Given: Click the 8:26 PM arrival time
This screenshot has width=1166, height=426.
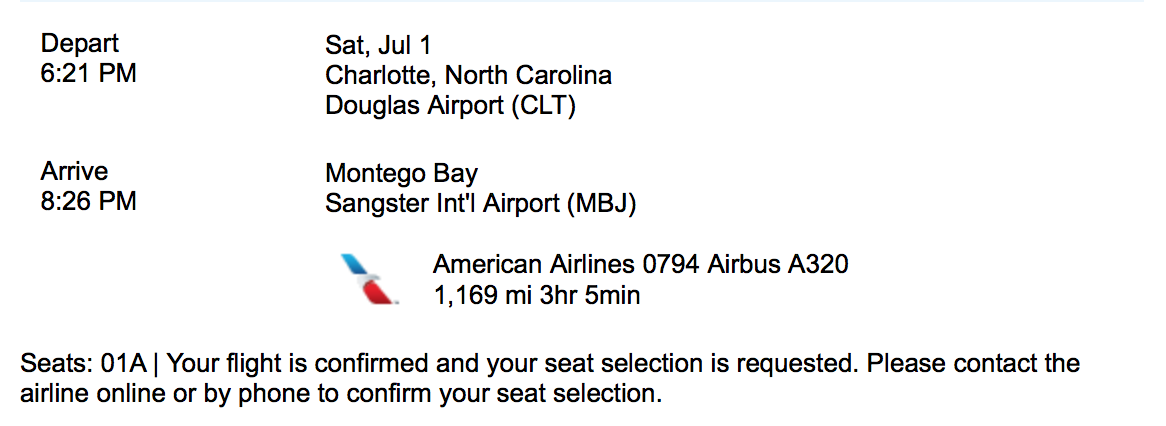Looking at the screenshot, I should [88, 201].
